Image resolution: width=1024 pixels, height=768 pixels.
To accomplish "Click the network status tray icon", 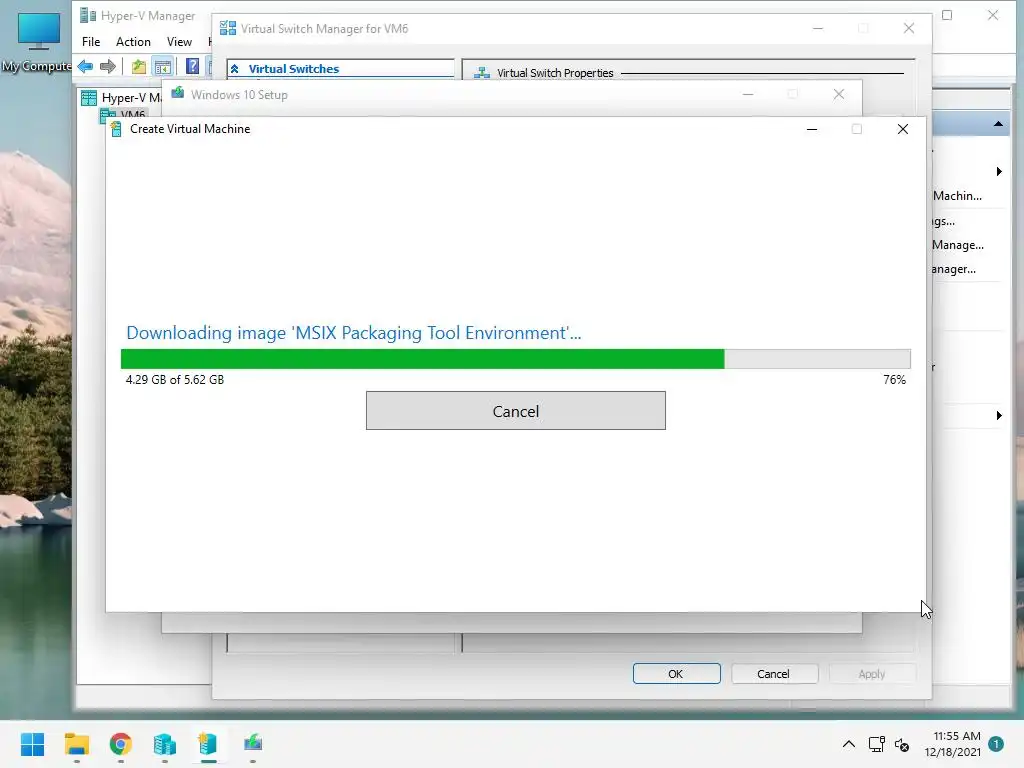I will click(x=876, y=744).
